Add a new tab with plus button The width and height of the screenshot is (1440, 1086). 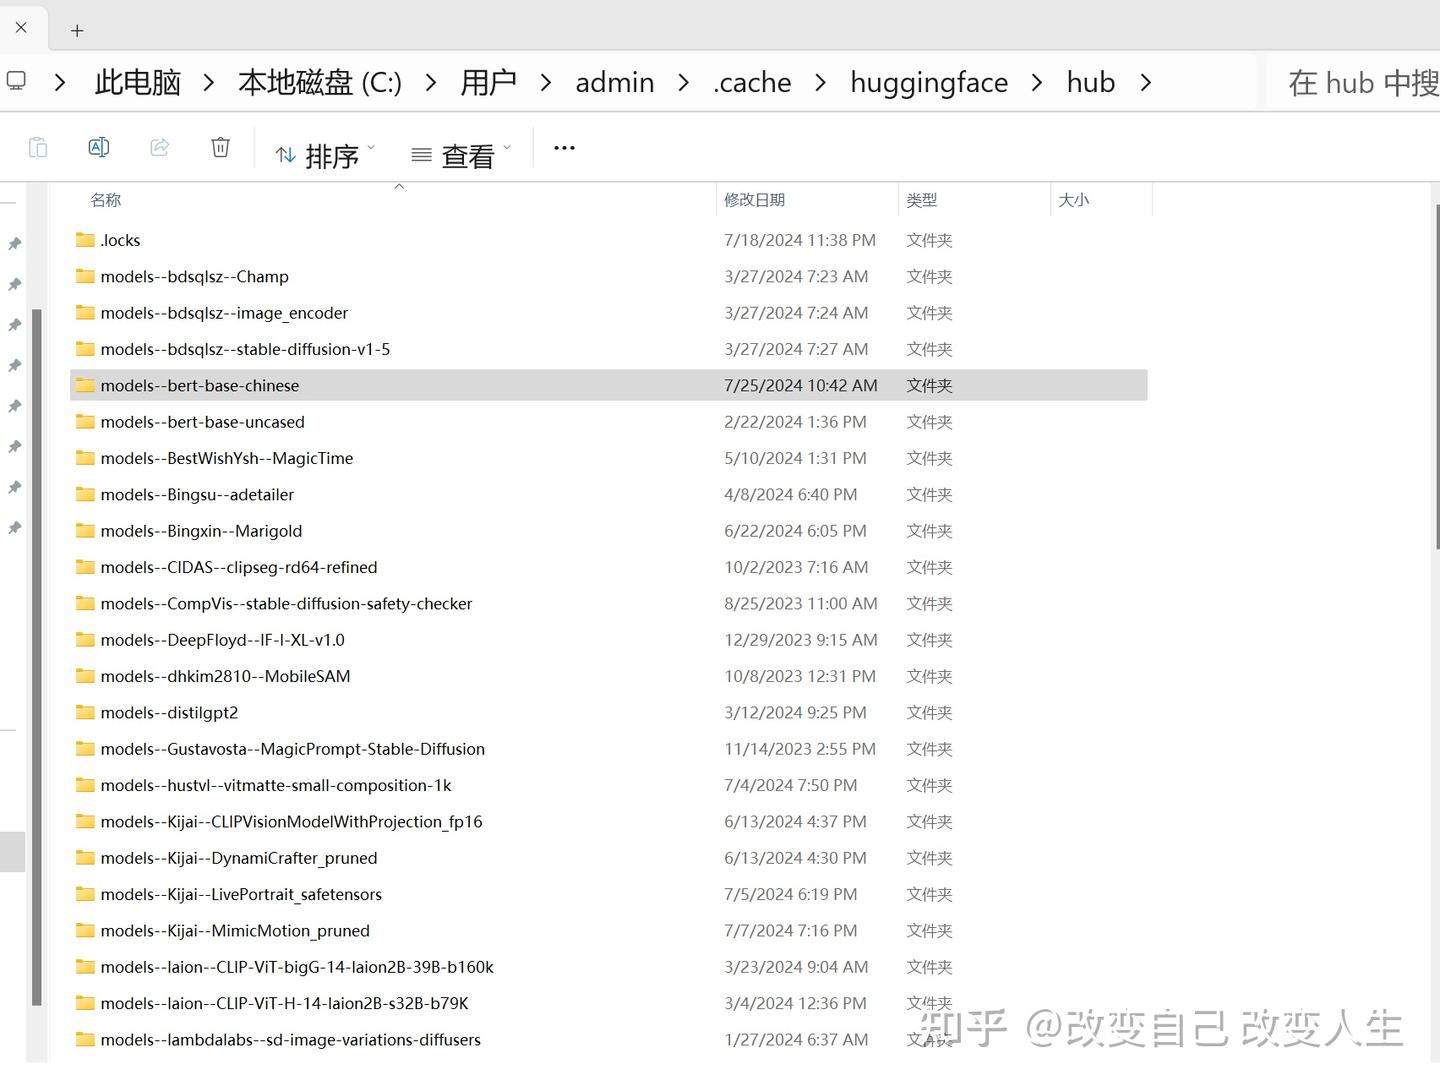[x=77, y=31]
